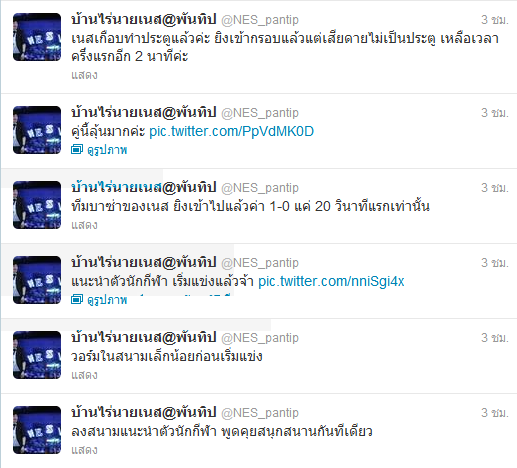View image via ดูรูปภาพ under แนะนำตัวนักกีฬา tweet
The height and width of the screenshot is (468, 517).
tap(107, 300)
